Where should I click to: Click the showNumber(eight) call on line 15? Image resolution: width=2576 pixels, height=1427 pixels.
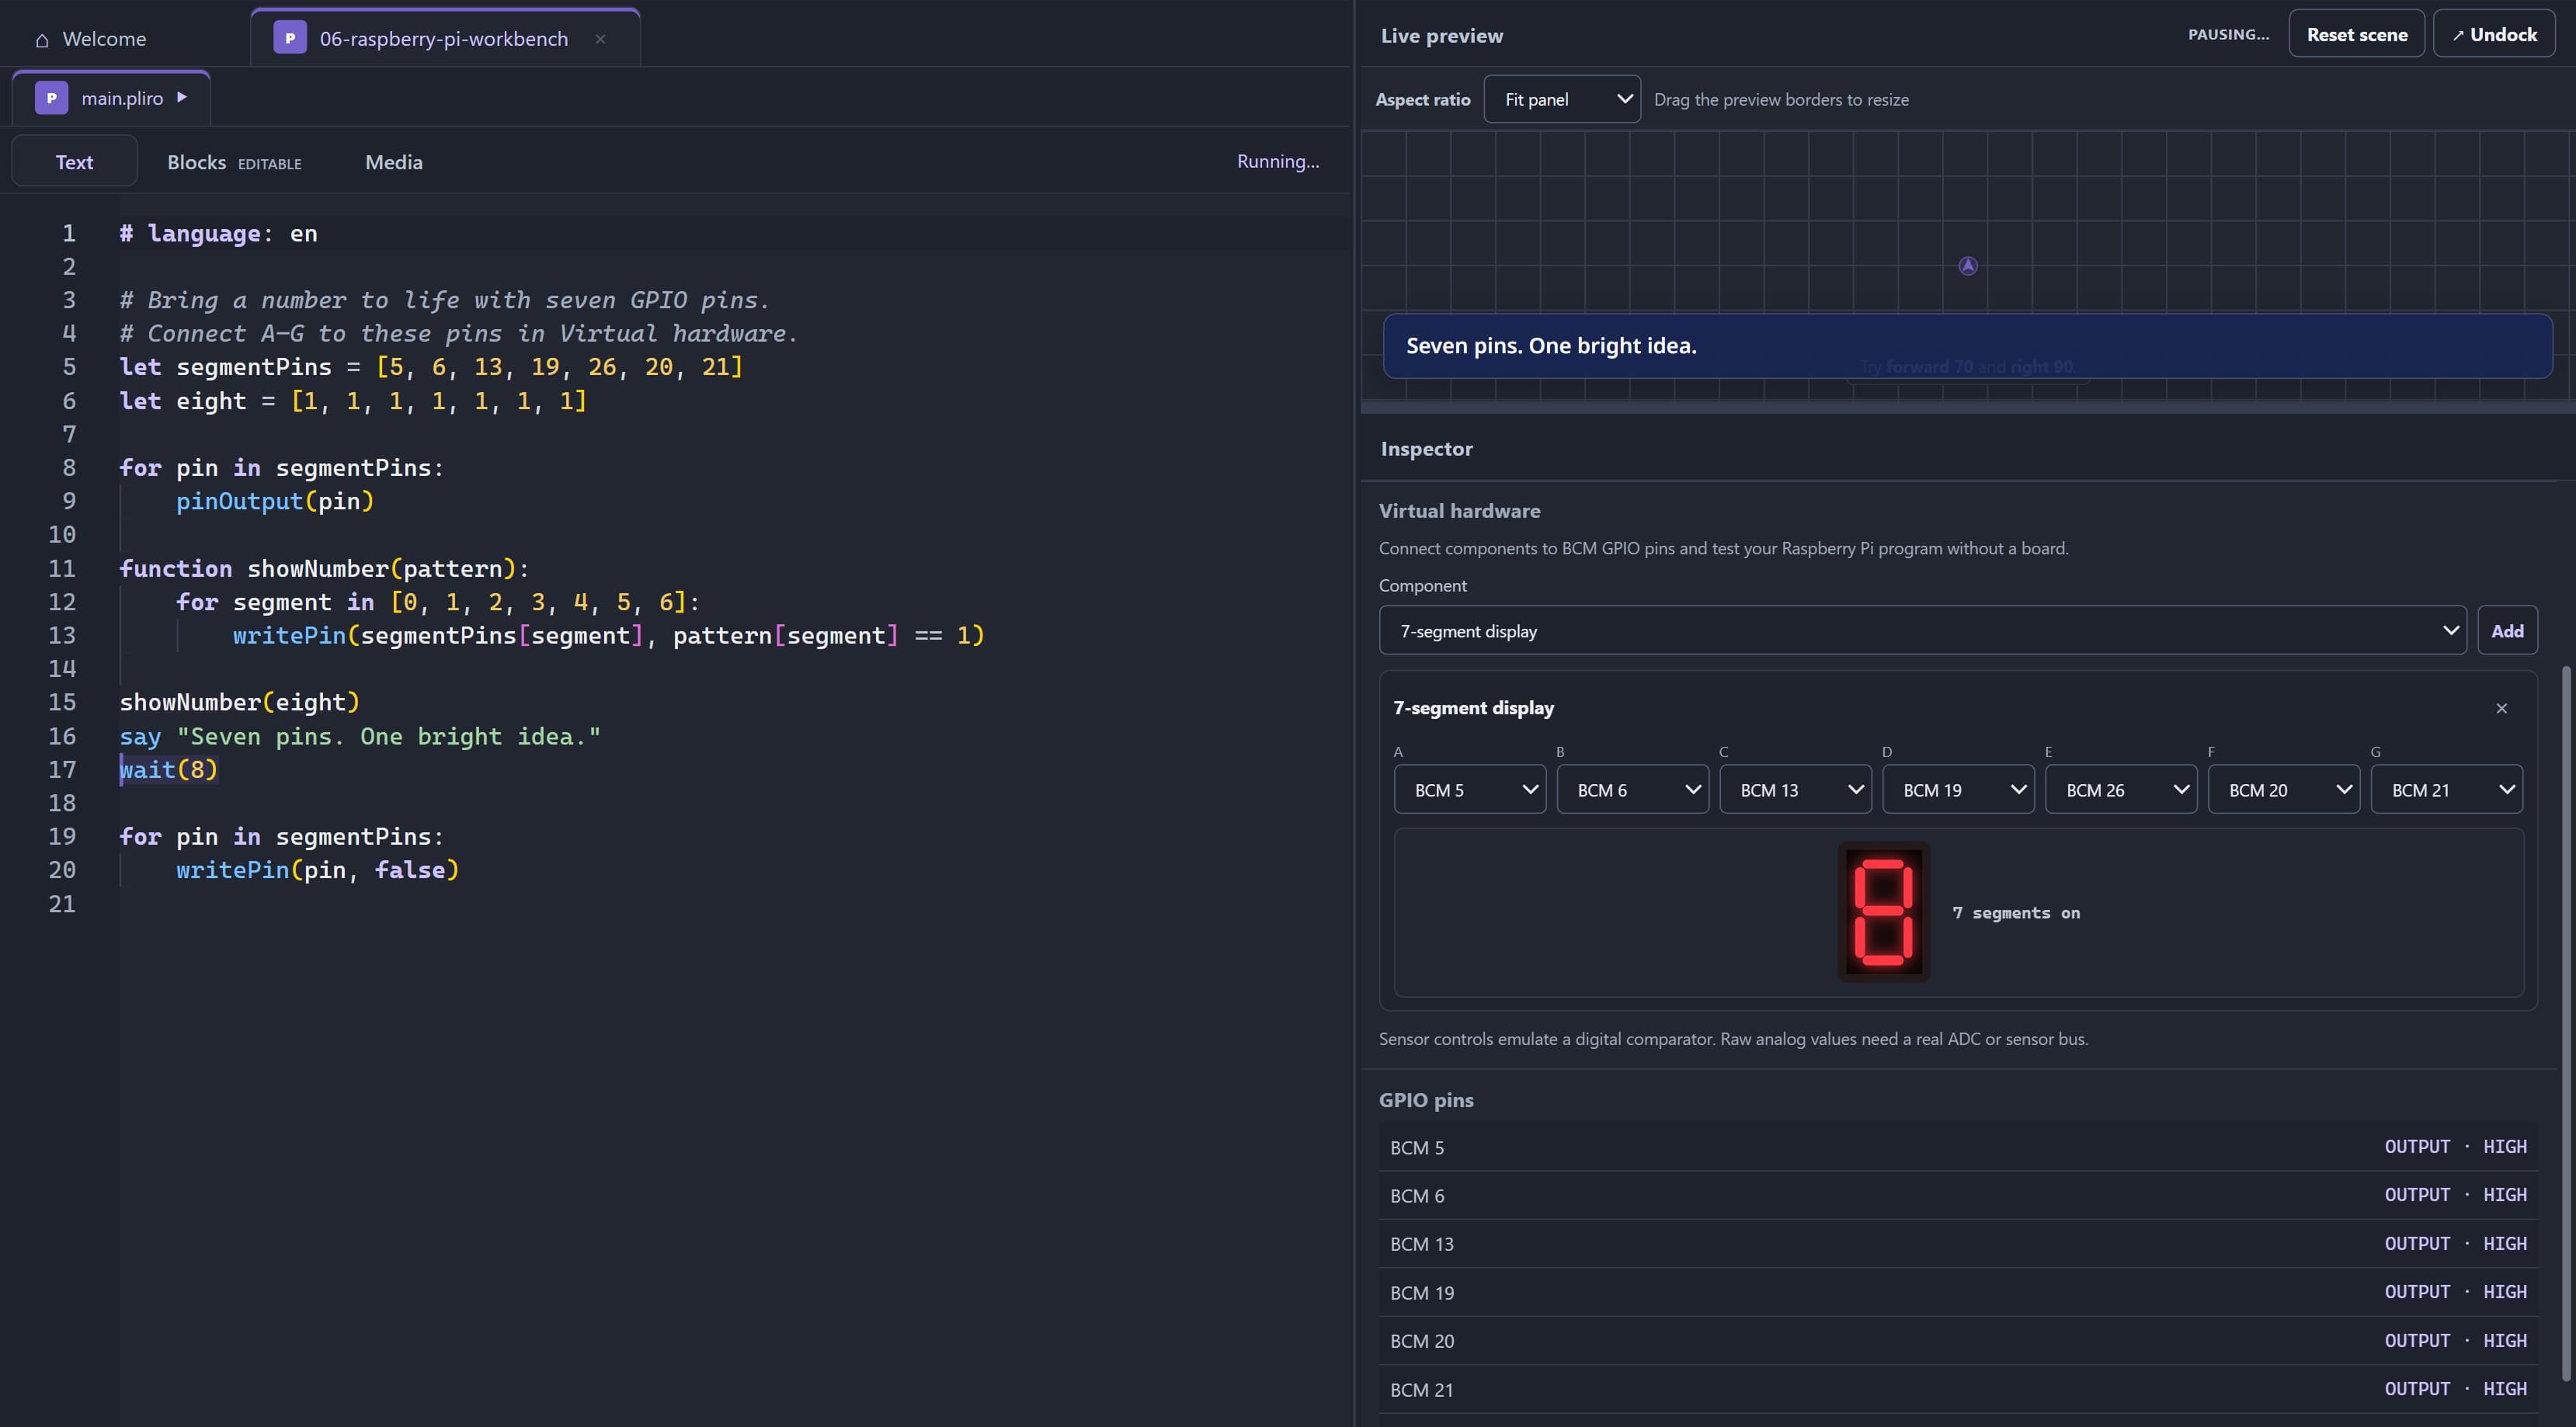click(x=239, y=702)
